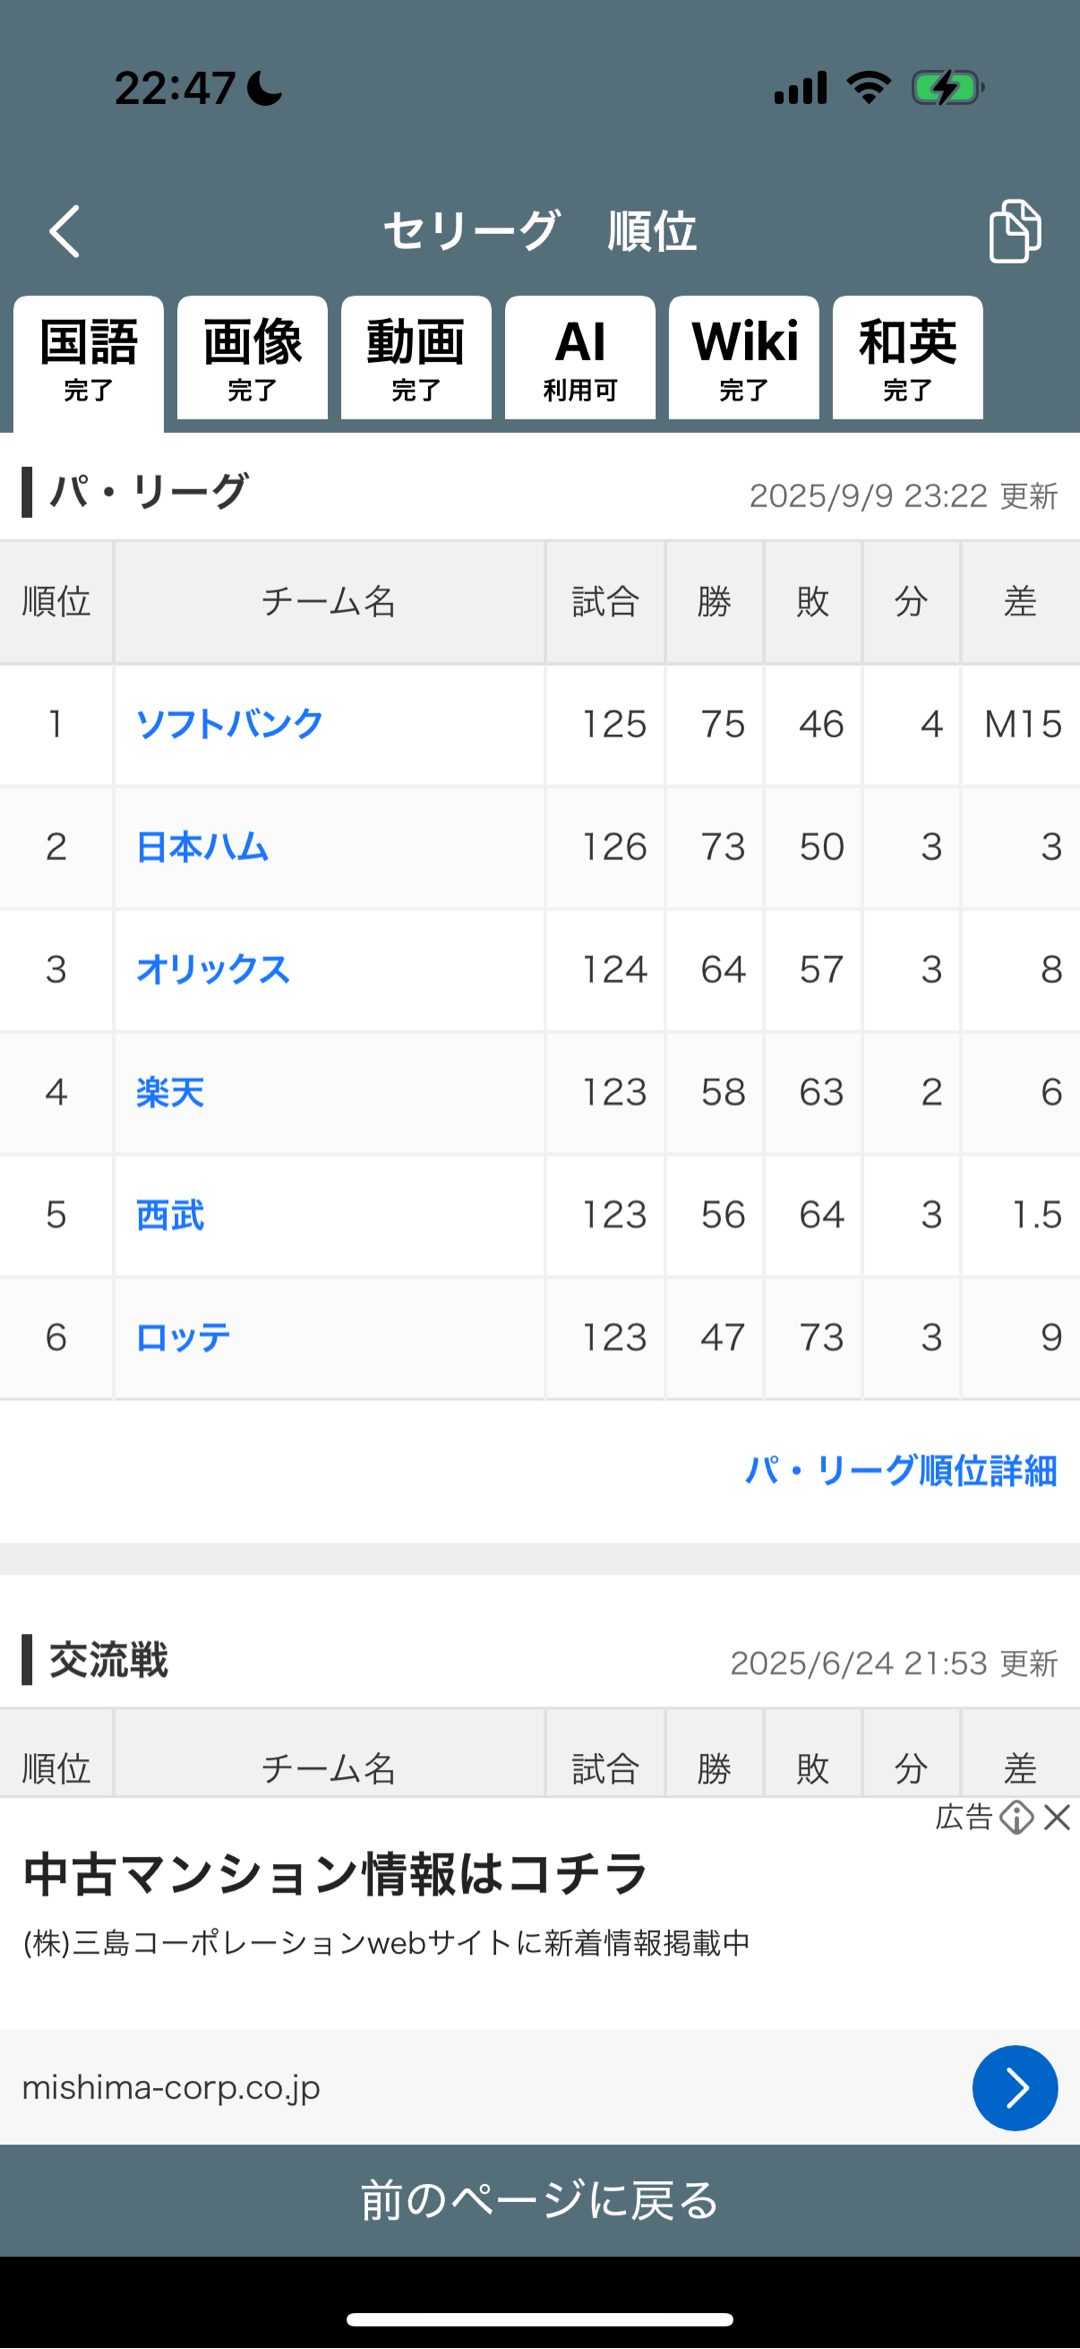1080x2349 pixels.
Task: Open the 動画 tab
Action: tap(416, 359)
